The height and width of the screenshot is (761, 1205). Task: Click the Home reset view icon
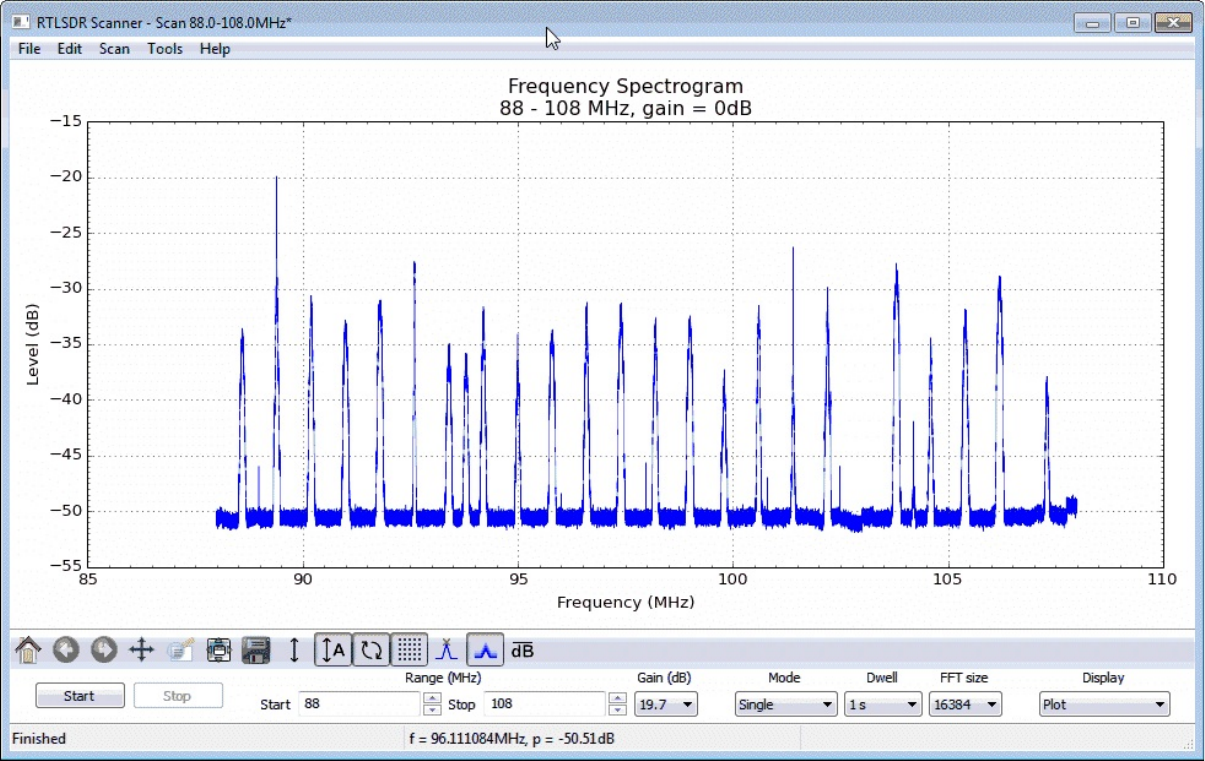coord(28,651)
